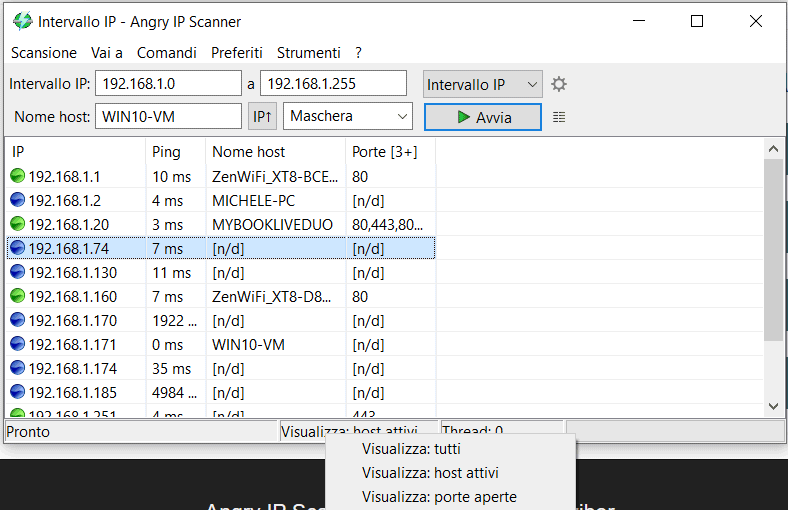Open the Preferiti menu
The width and height of the screenshot is (788, 510).
click(x=237, y=53)
